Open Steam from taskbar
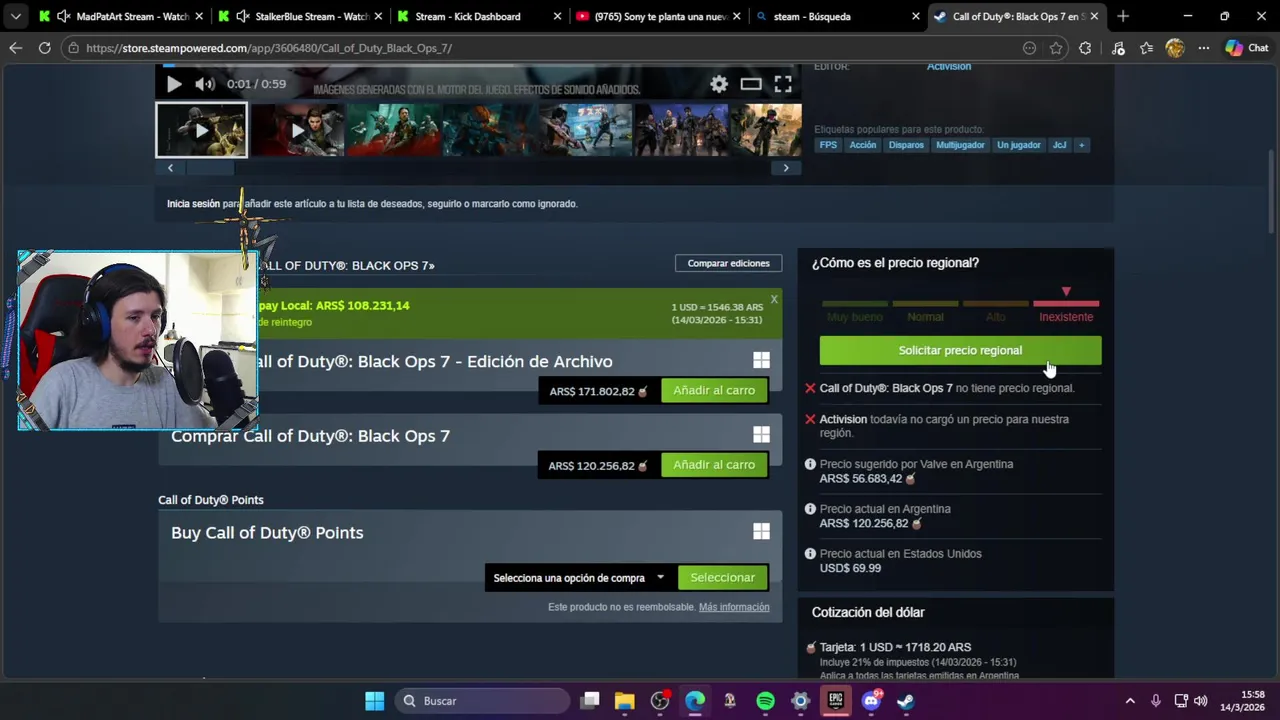This screenshot has width=1280, height=720. (x=905, y=701)
